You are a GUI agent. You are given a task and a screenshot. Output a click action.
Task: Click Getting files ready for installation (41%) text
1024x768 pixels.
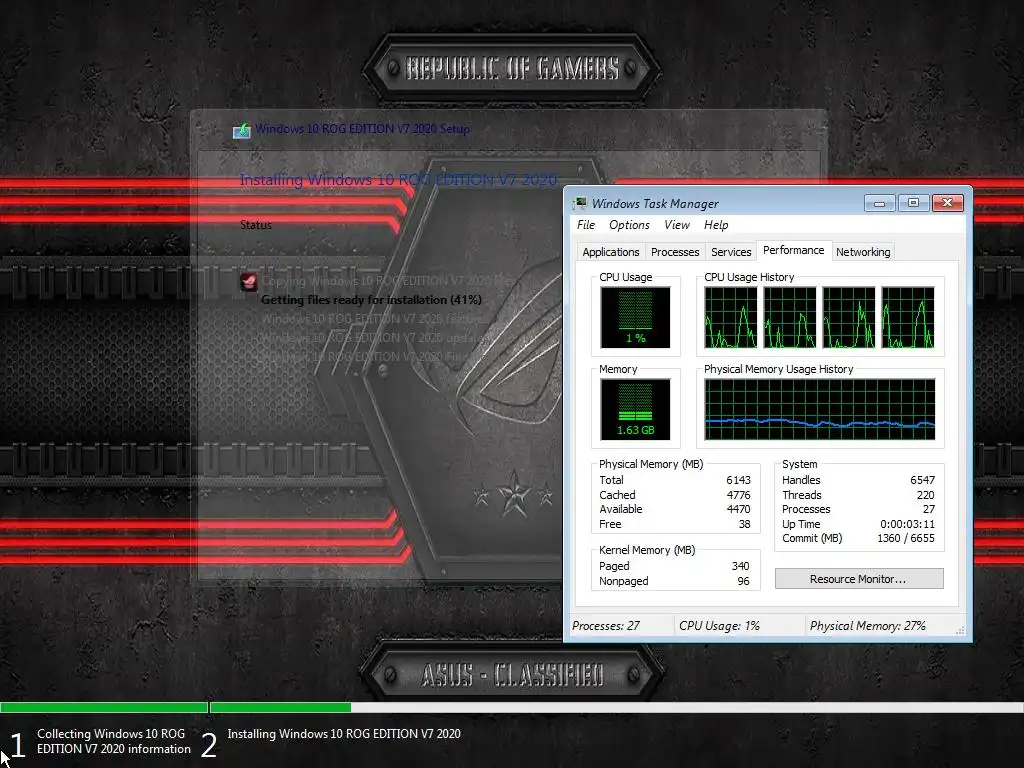[371, 300]
